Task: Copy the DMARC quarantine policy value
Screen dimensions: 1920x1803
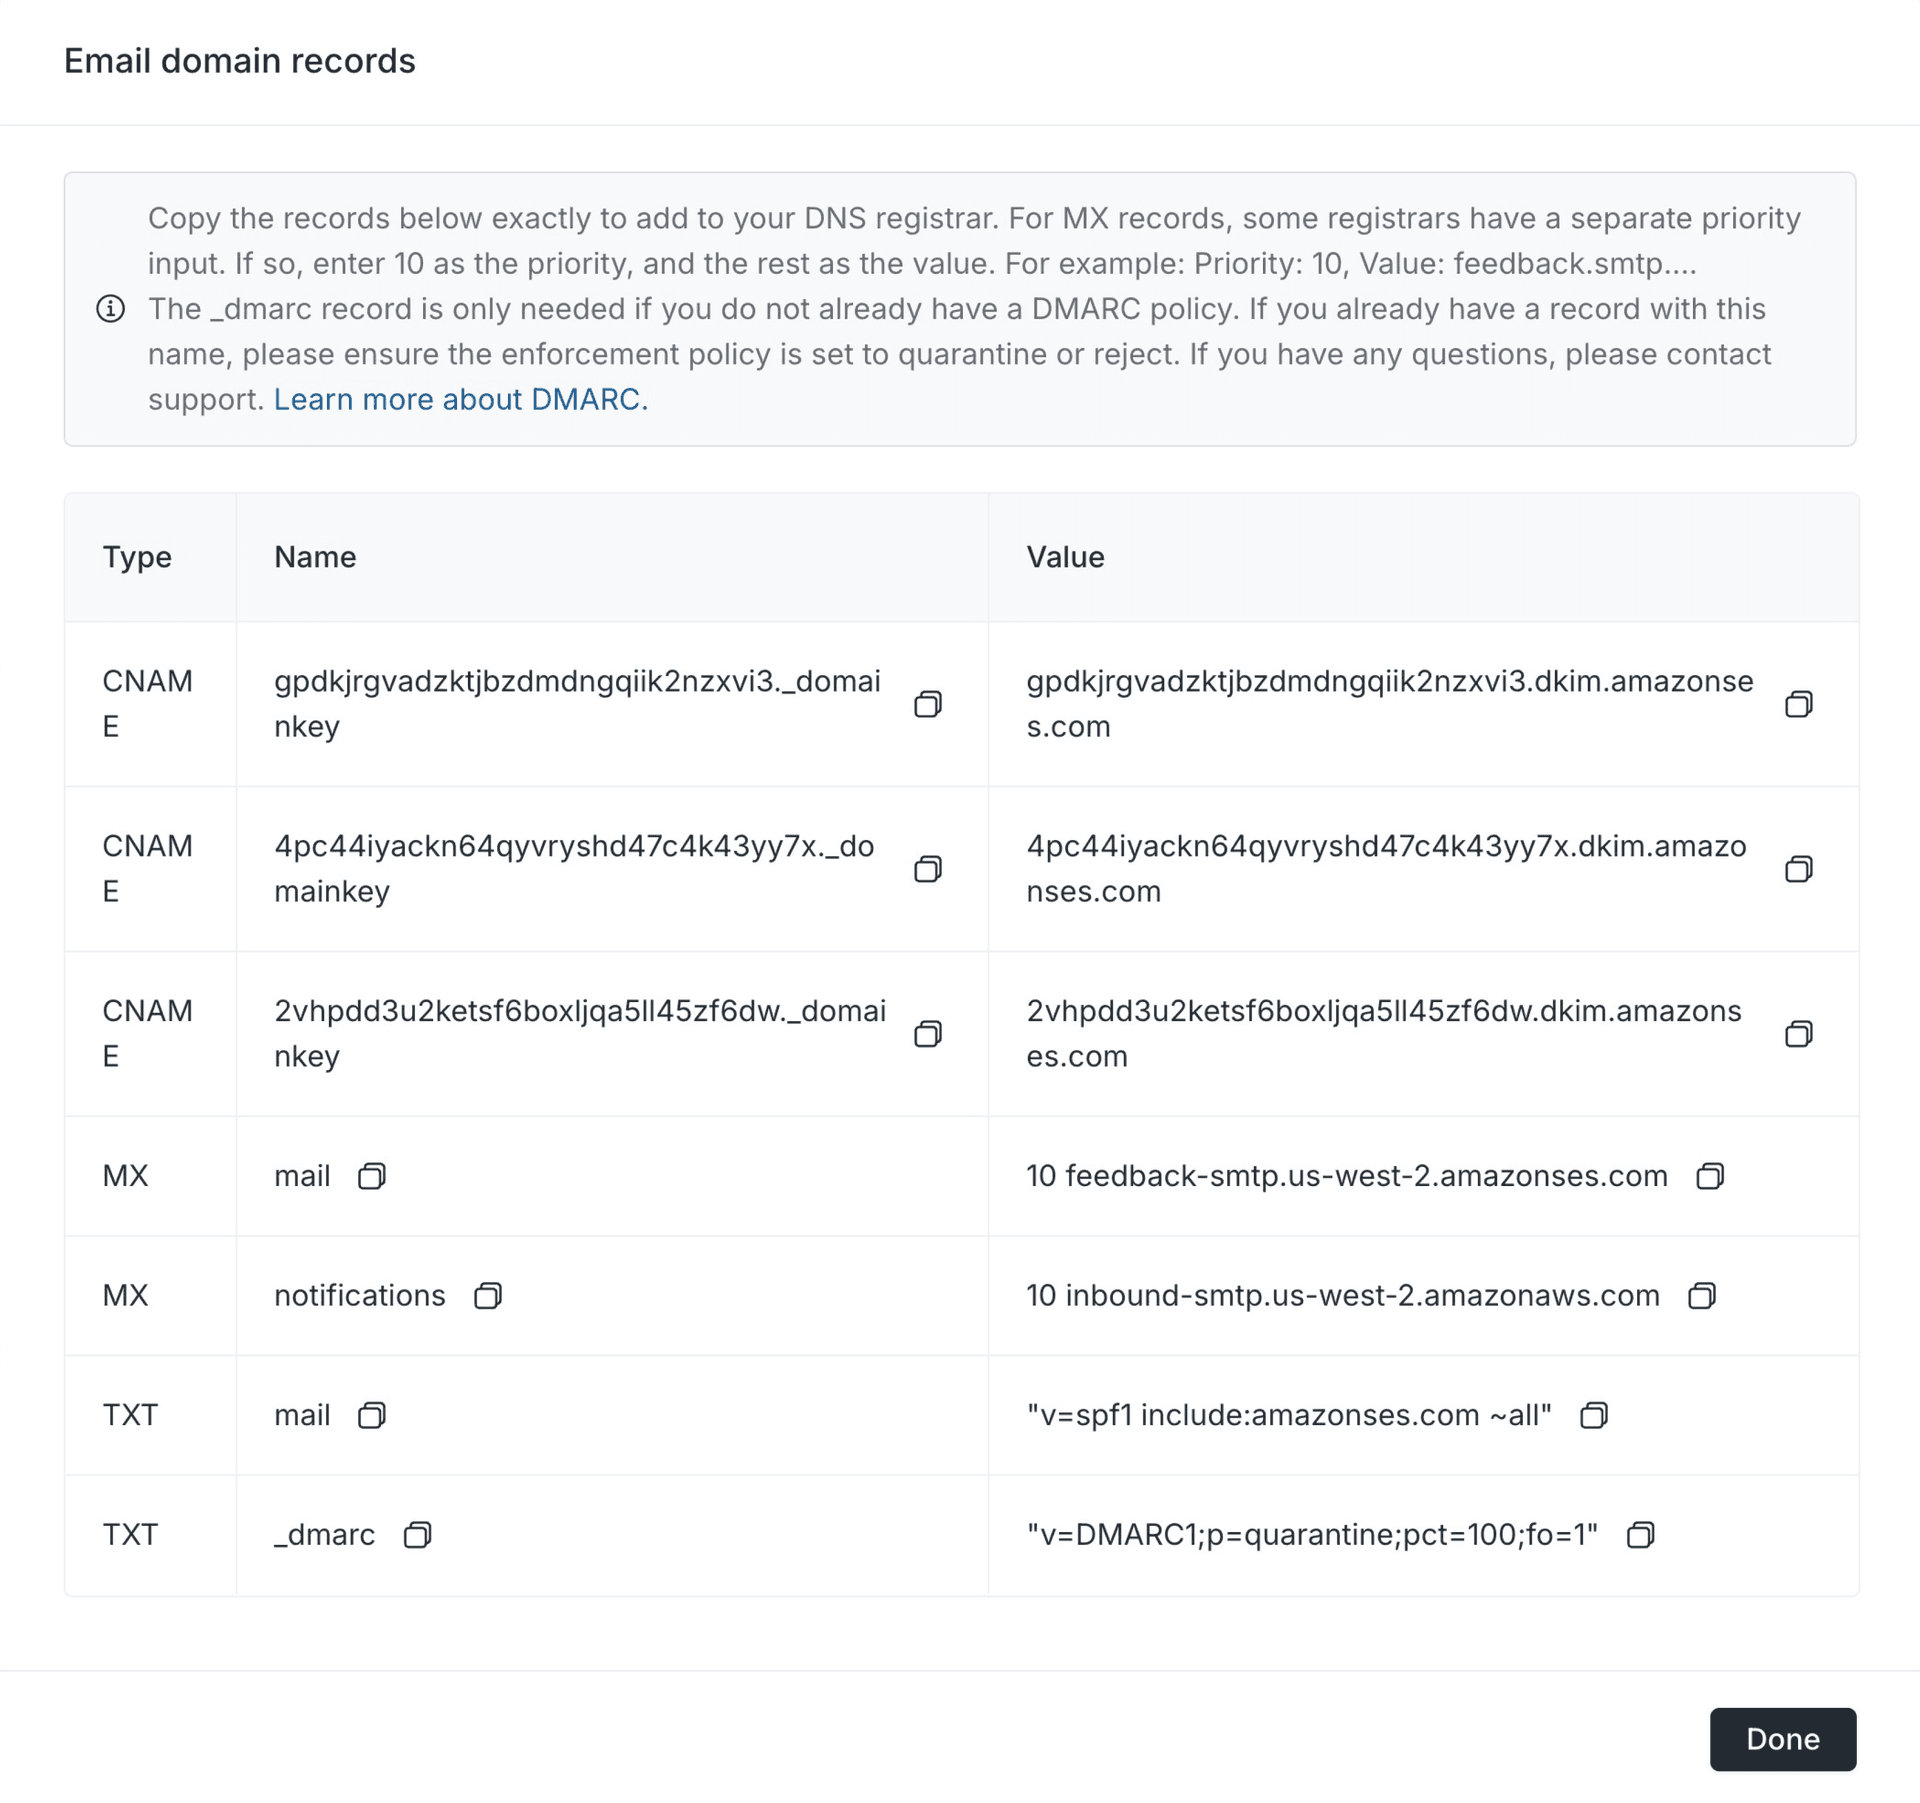Action: click(1641, 1535)
